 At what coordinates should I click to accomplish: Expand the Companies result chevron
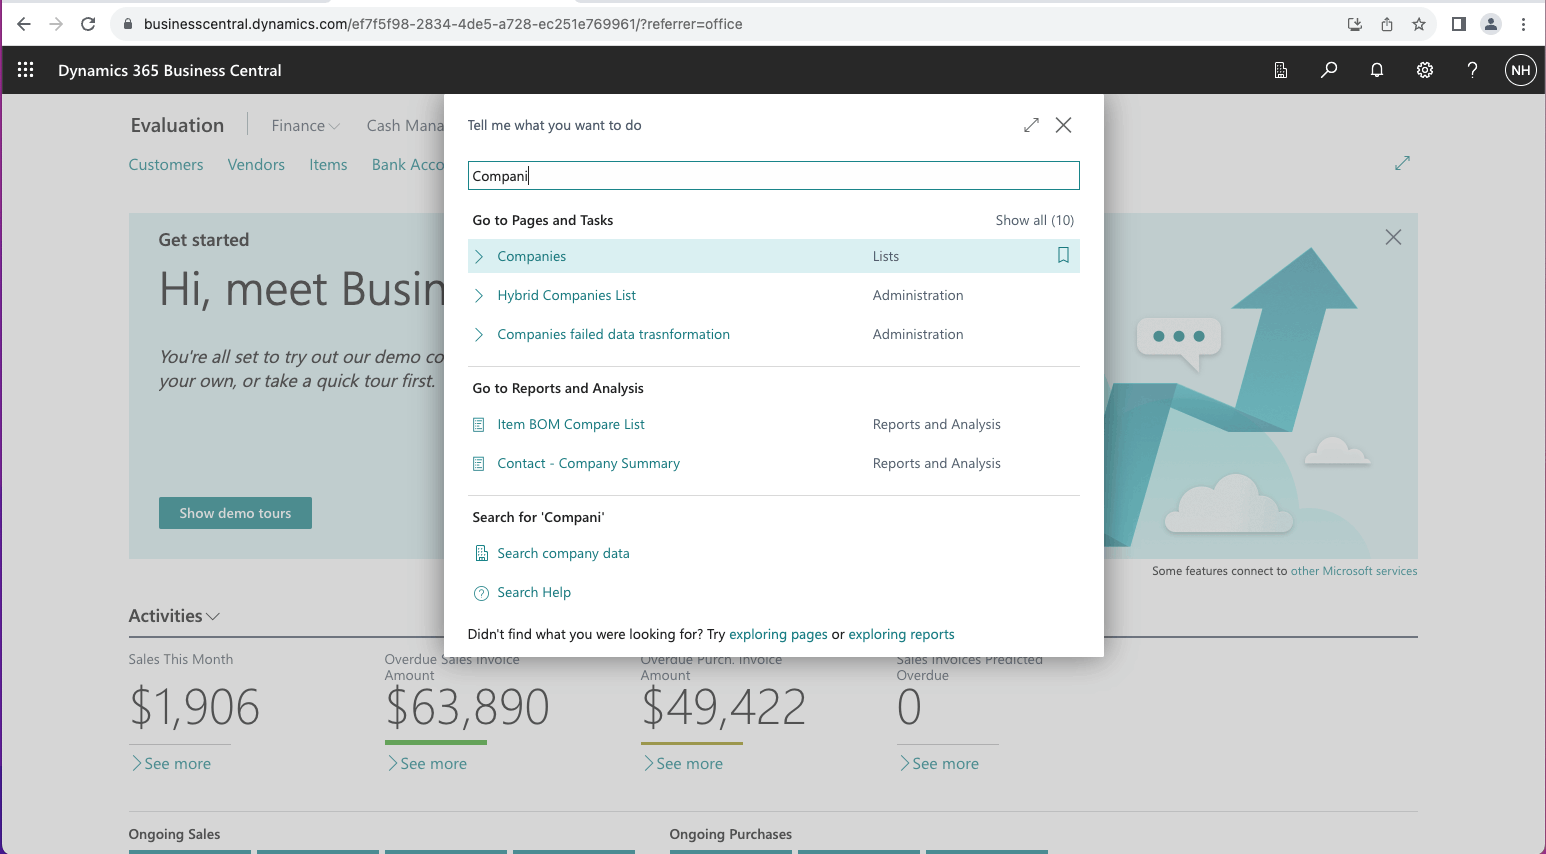(479, 257)
